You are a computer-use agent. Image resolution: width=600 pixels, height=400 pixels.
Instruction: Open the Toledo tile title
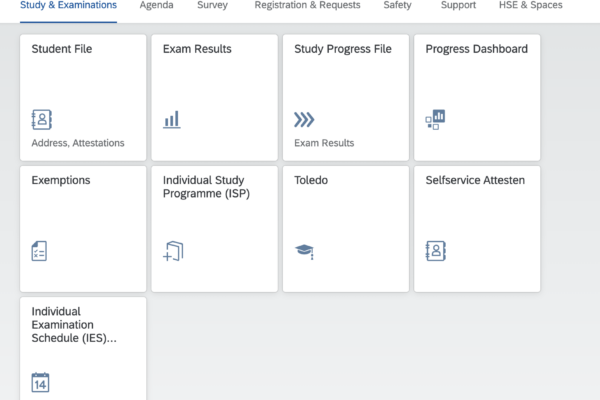point(311,180)
